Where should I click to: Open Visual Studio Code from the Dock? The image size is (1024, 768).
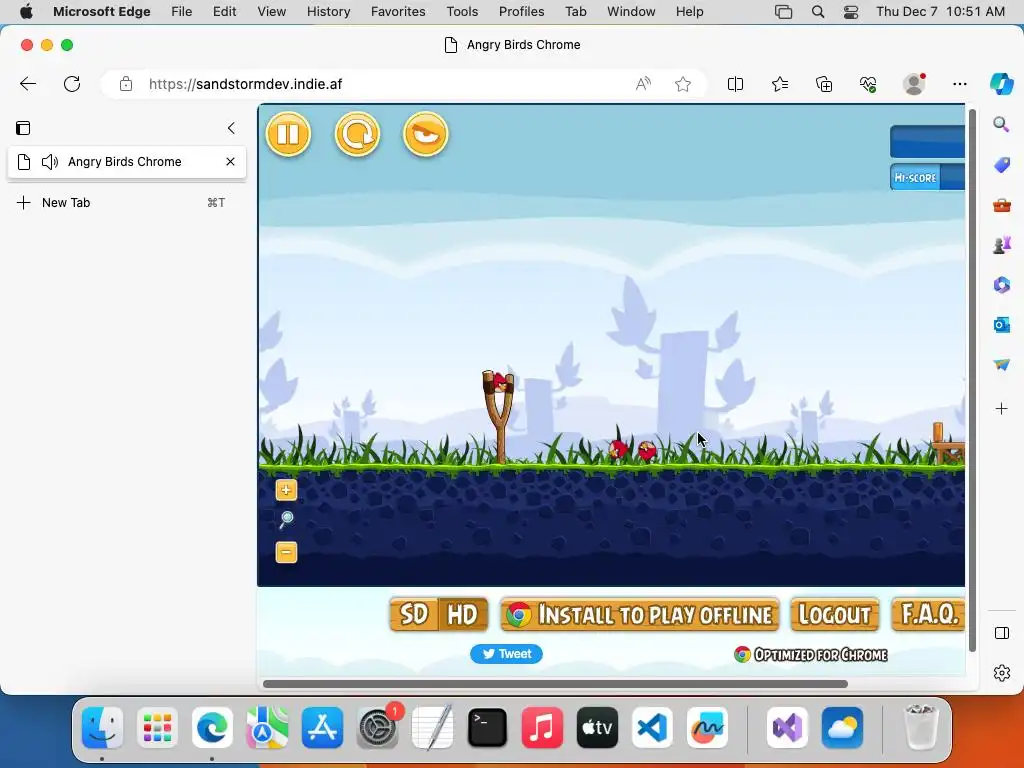click(x=652, y=728)
